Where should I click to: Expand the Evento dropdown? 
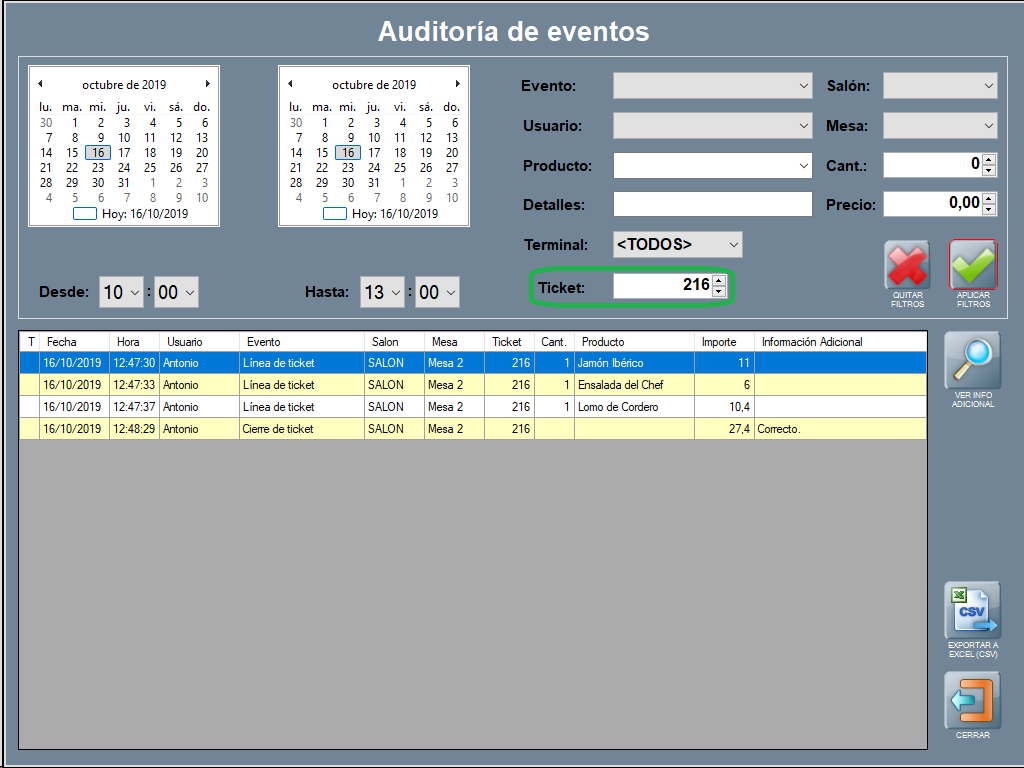pyautogui.click(x=804, y=86)
